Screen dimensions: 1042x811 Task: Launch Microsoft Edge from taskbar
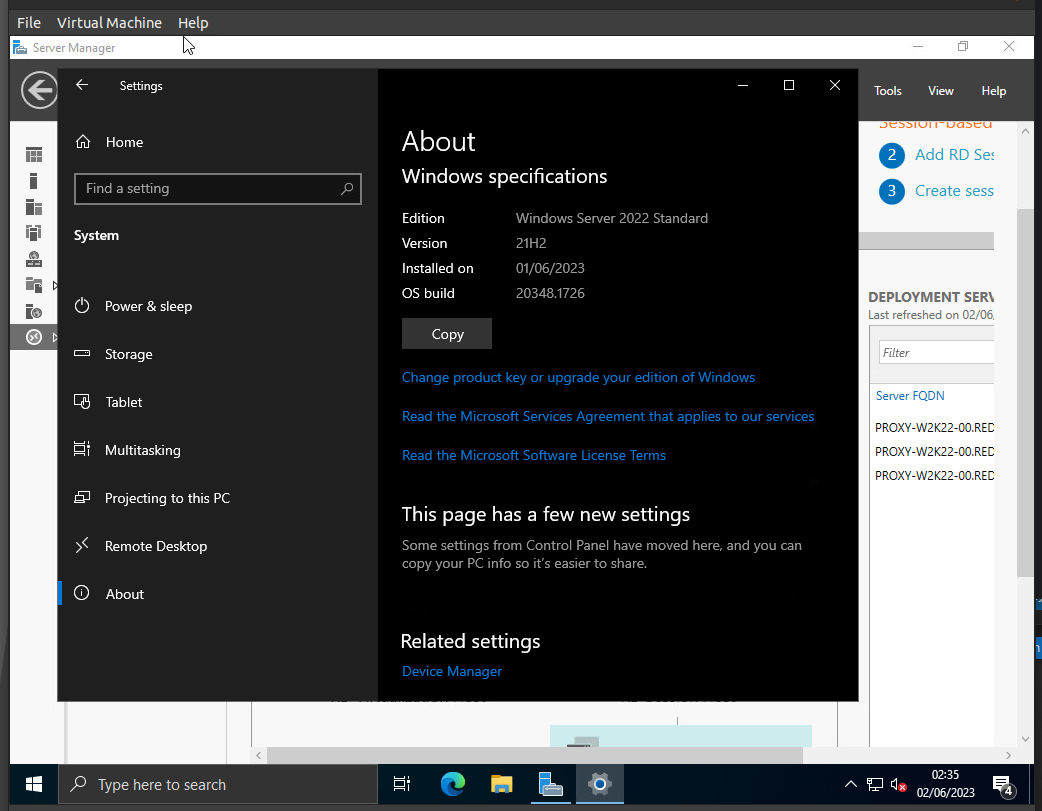pos(453,785)
